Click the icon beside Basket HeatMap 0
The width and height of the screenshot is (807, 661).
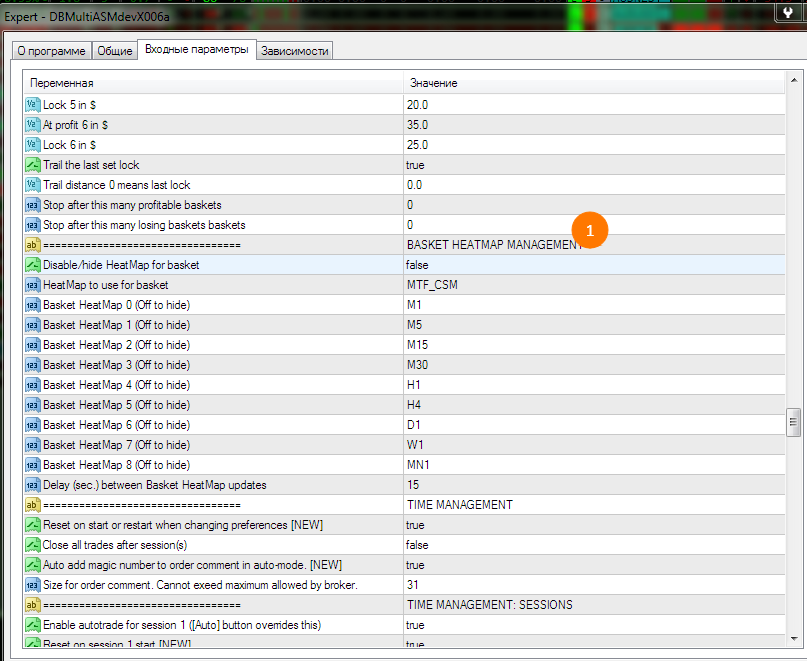point(32,305)
